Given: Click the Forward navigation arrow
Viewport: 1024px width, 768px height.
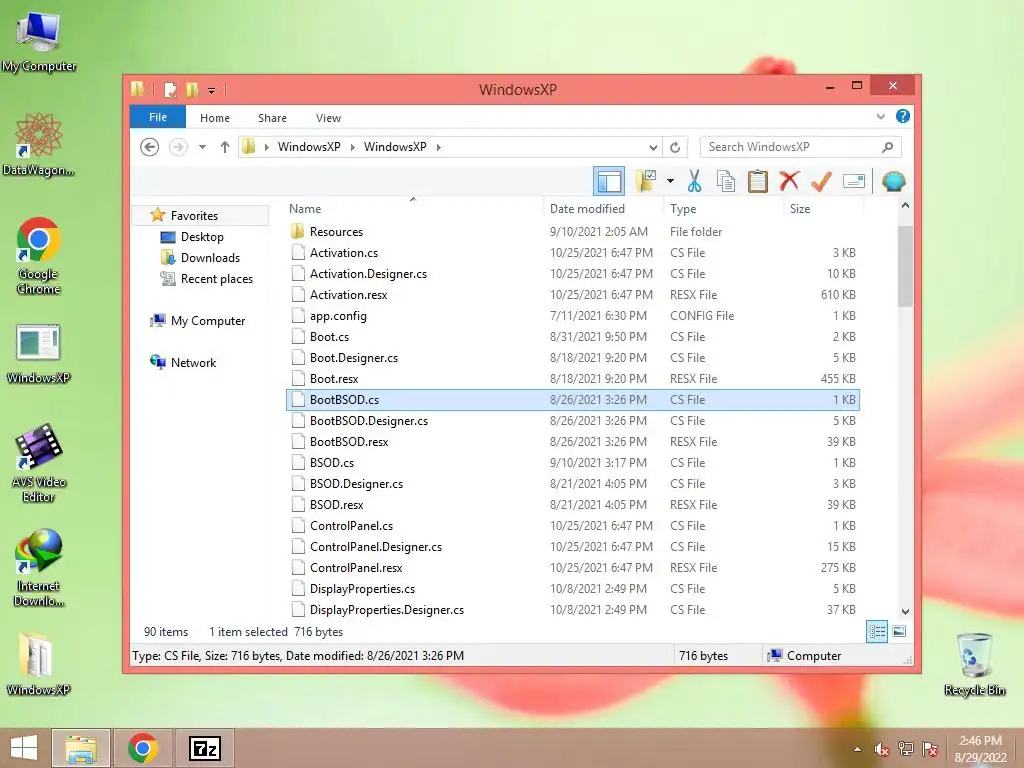Looking at the screenshot, I should coord(178,147).
